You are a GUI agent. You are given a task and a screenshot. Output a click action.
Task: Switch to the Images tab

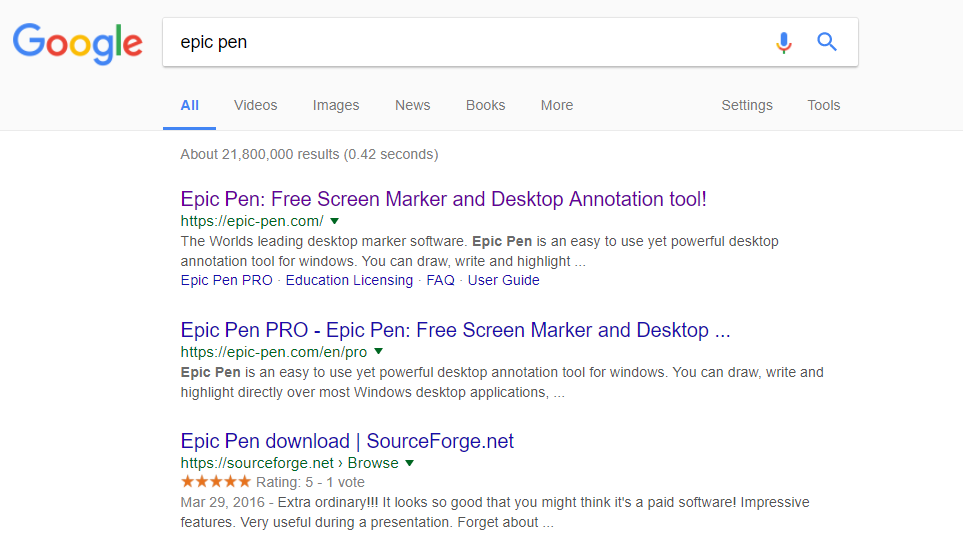click(336, 105)
